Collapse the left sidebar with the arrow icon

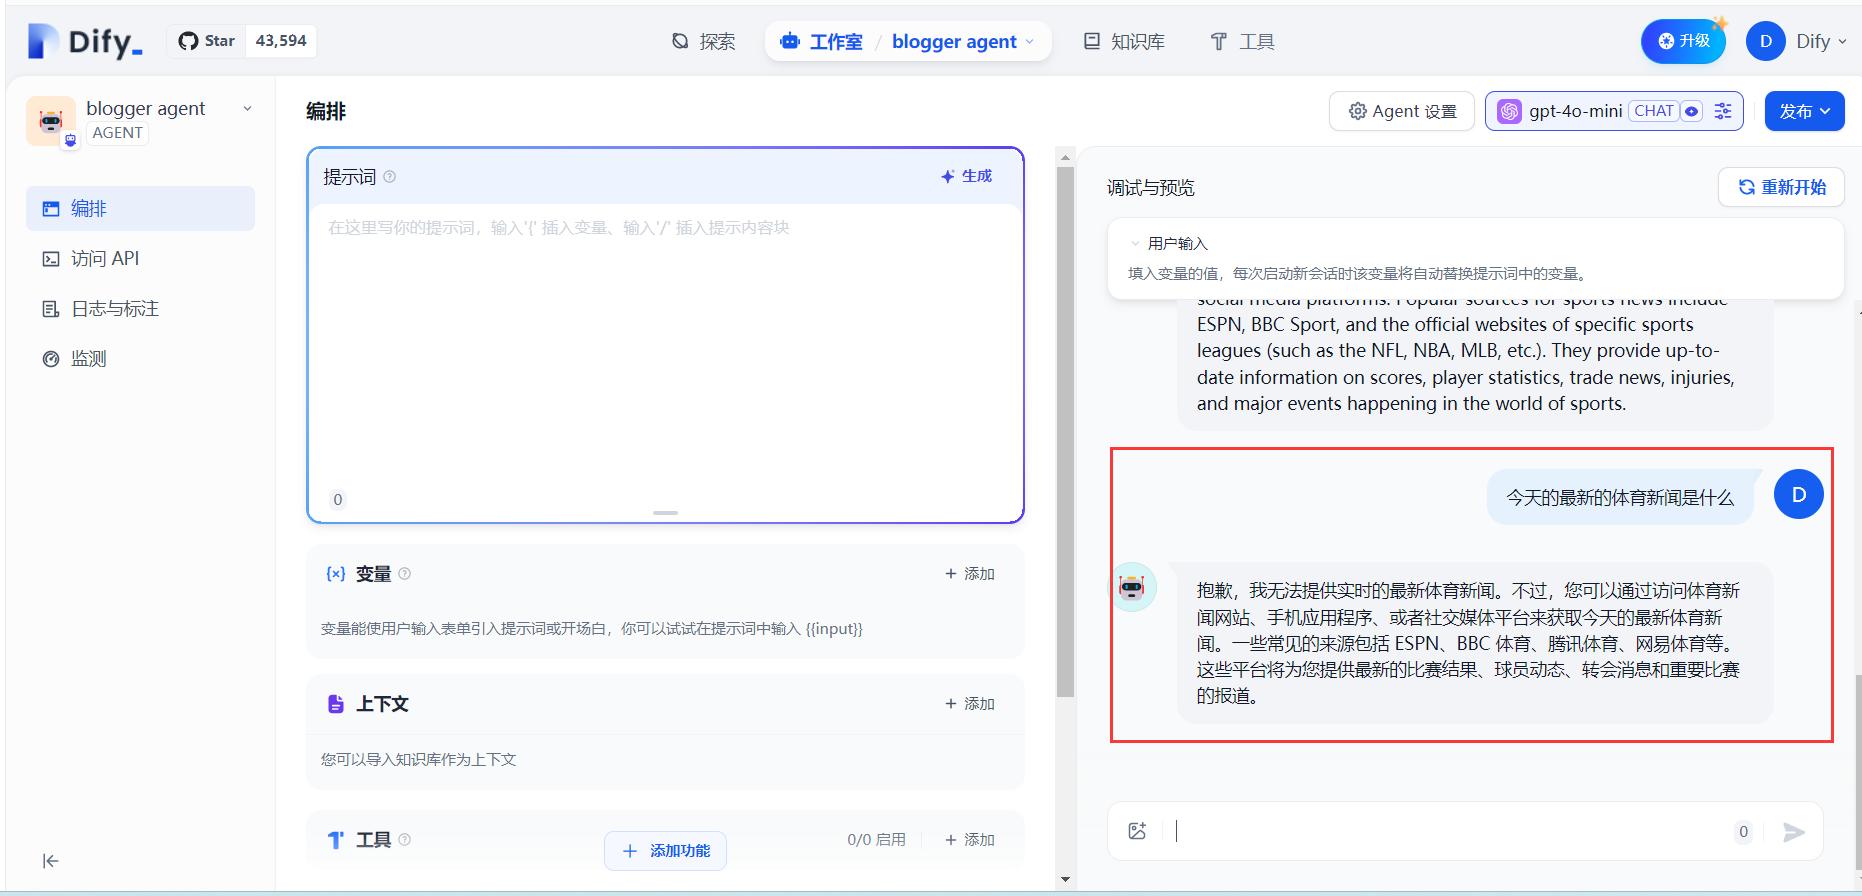pos(50,861)
